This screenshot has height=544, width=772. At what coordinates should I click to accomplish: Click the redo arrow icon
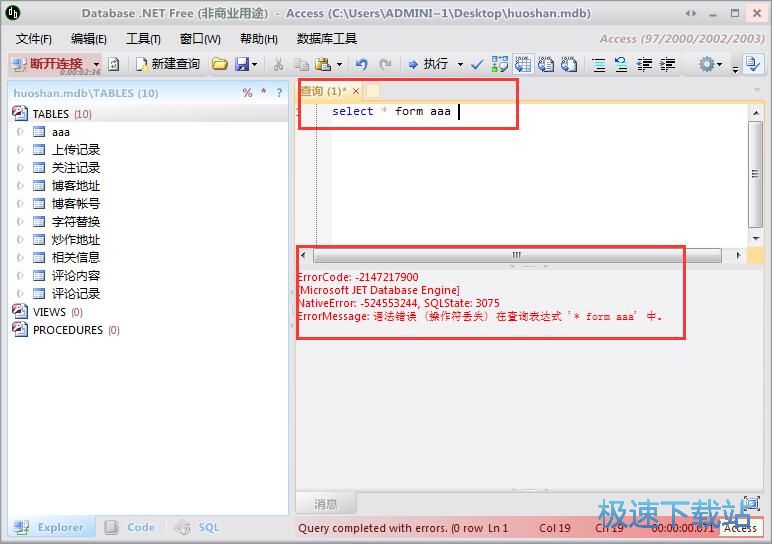385,64
